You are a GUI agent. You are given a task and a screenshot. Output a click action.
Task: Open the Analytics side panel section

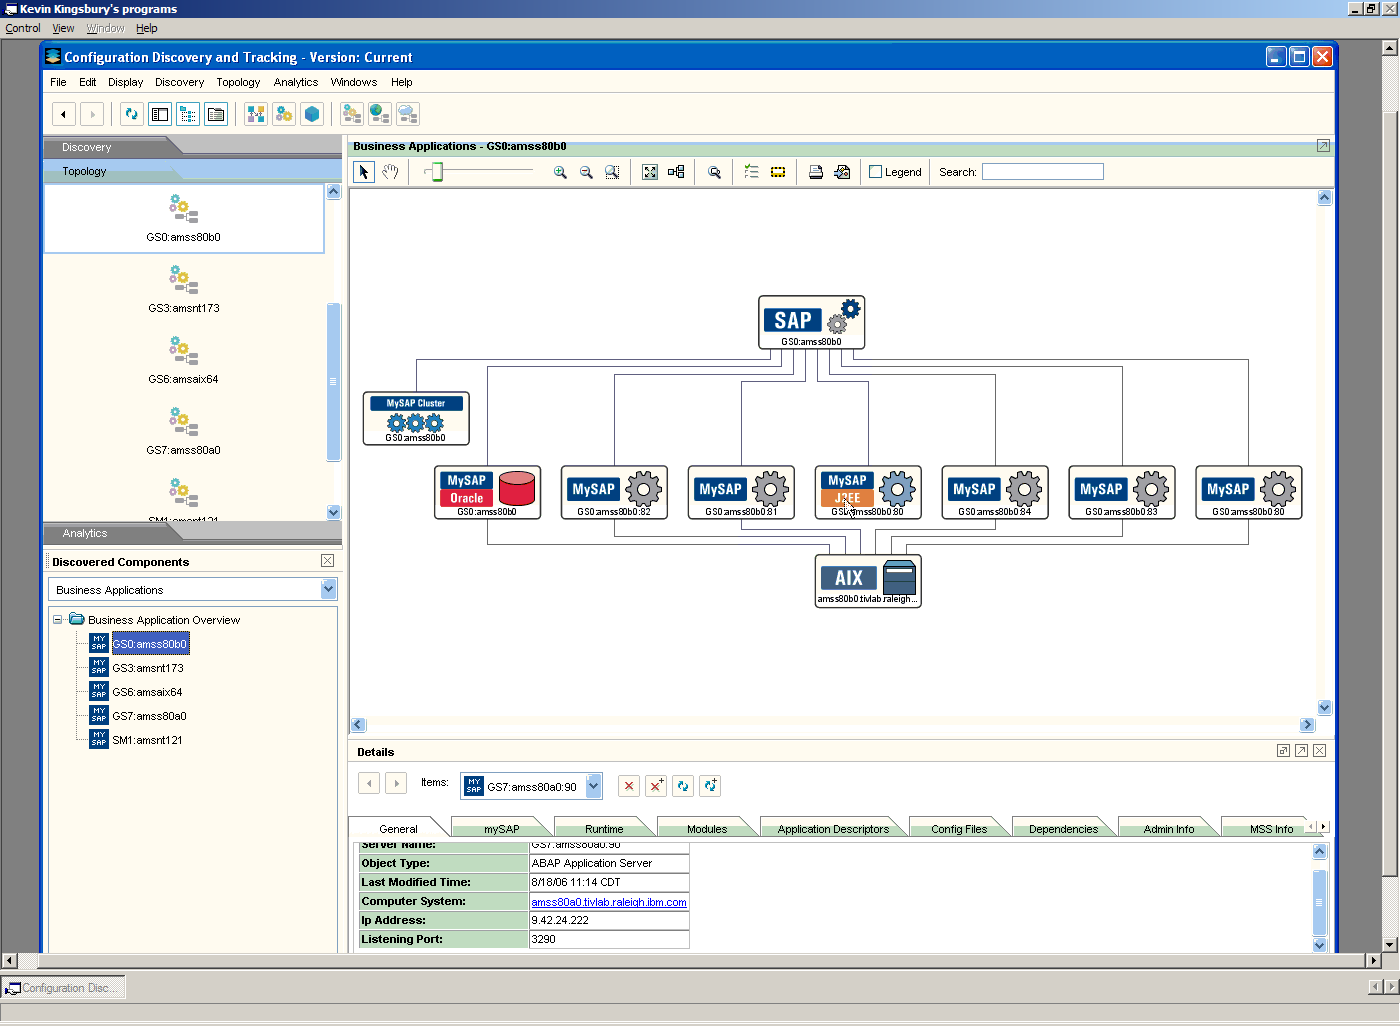pyautogui.click(x=85, y=533)
